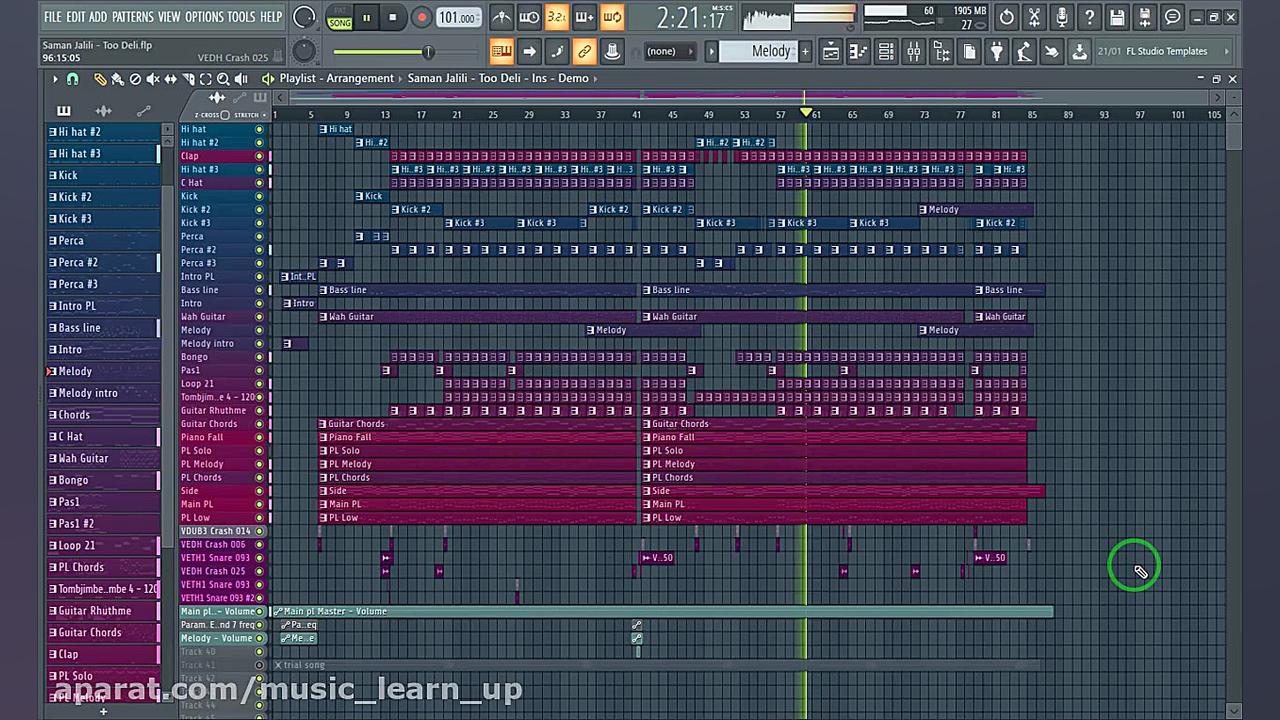Screen dimensions: 1280x720
Task: Toggle the metronome icon
Action: pos(502,17)
